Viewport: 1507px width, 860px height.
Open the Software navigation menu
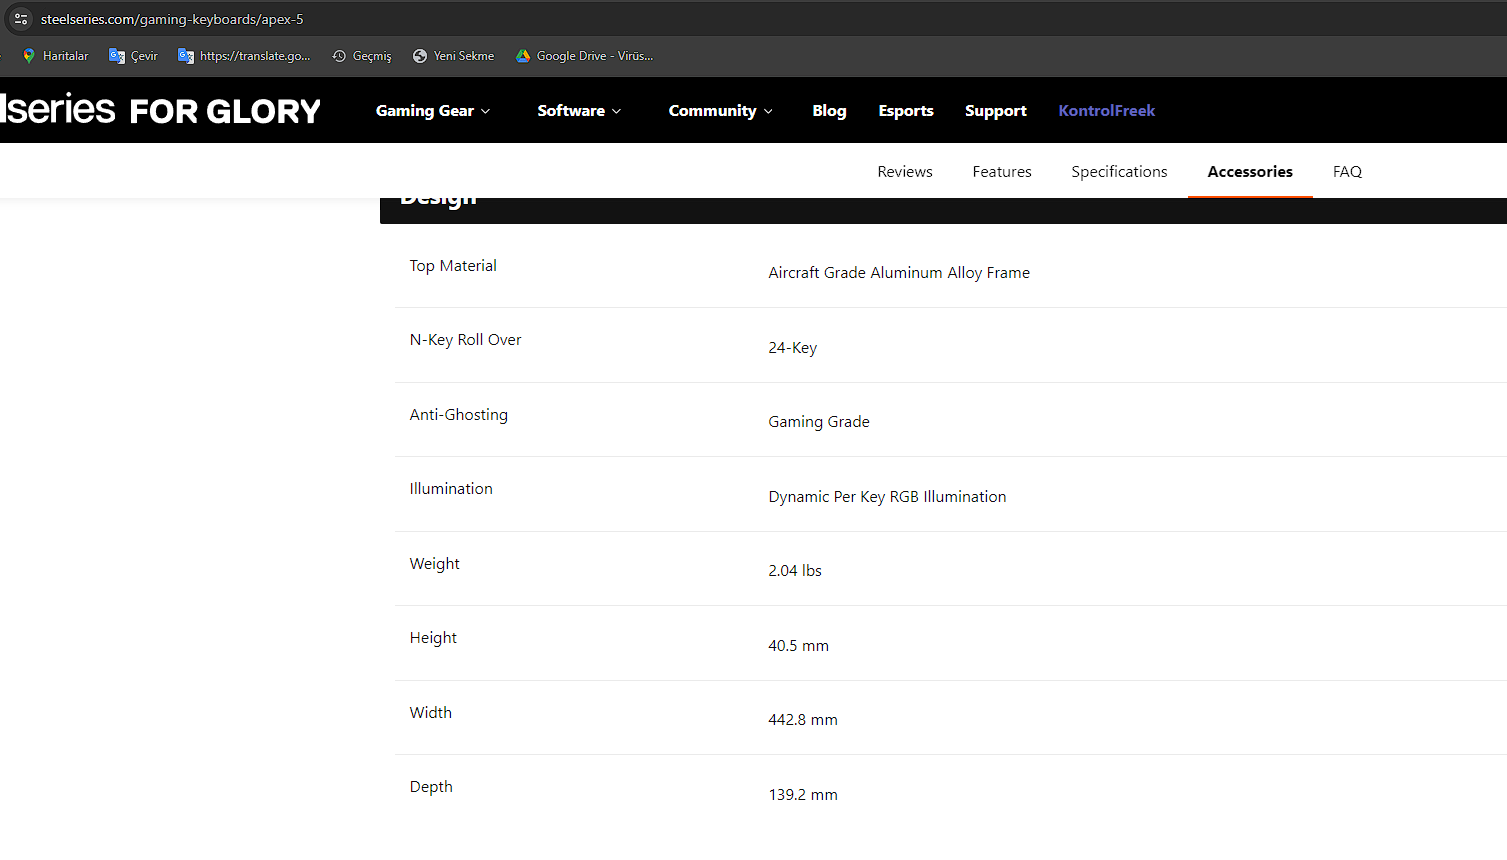(579, 111)
